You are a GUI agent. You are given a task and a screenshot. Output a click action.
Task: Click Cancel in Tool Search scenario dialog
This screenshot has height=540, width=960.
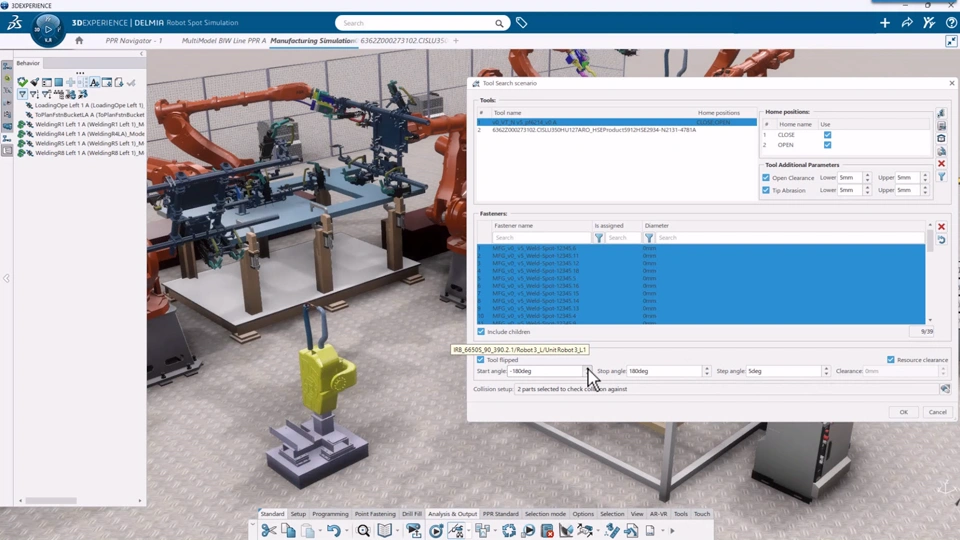(937, 412)
